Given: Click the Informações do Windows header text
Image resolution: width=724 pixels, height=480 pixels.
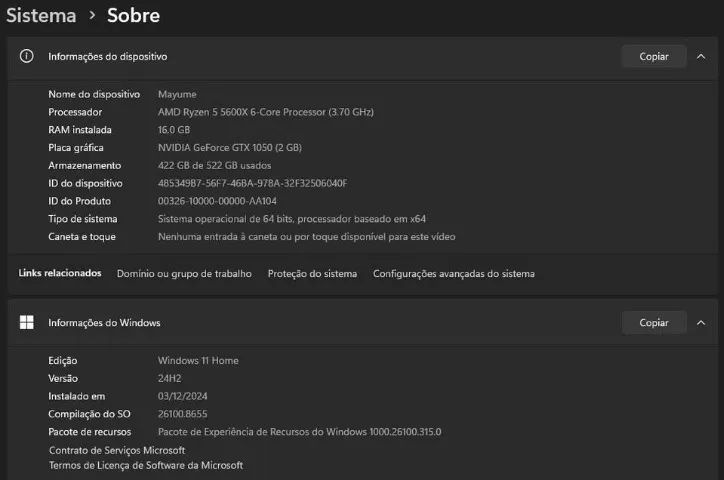Looking at the screenshot, I should coord(104,323).
